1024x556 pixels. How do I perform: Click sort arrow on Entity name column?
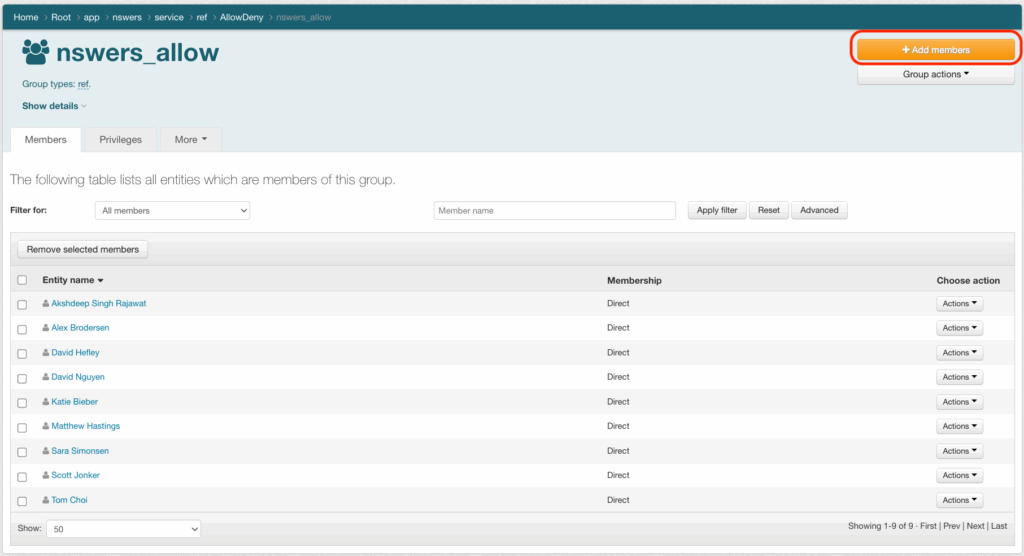(x=101, y=281)
